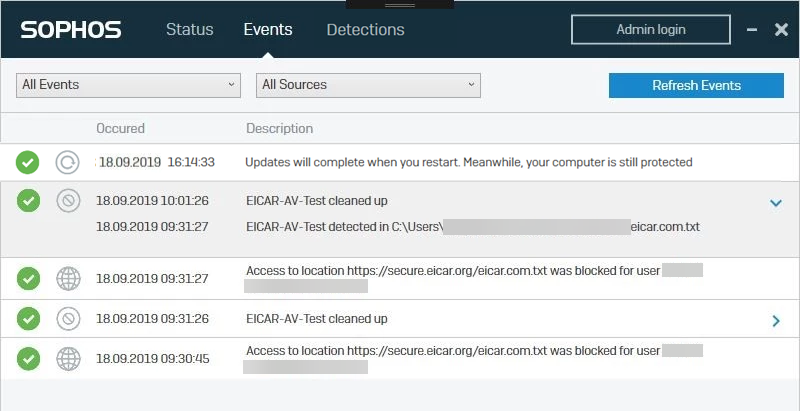
Task: Click the Refresh Events button
Action: [x=696, y=85]
